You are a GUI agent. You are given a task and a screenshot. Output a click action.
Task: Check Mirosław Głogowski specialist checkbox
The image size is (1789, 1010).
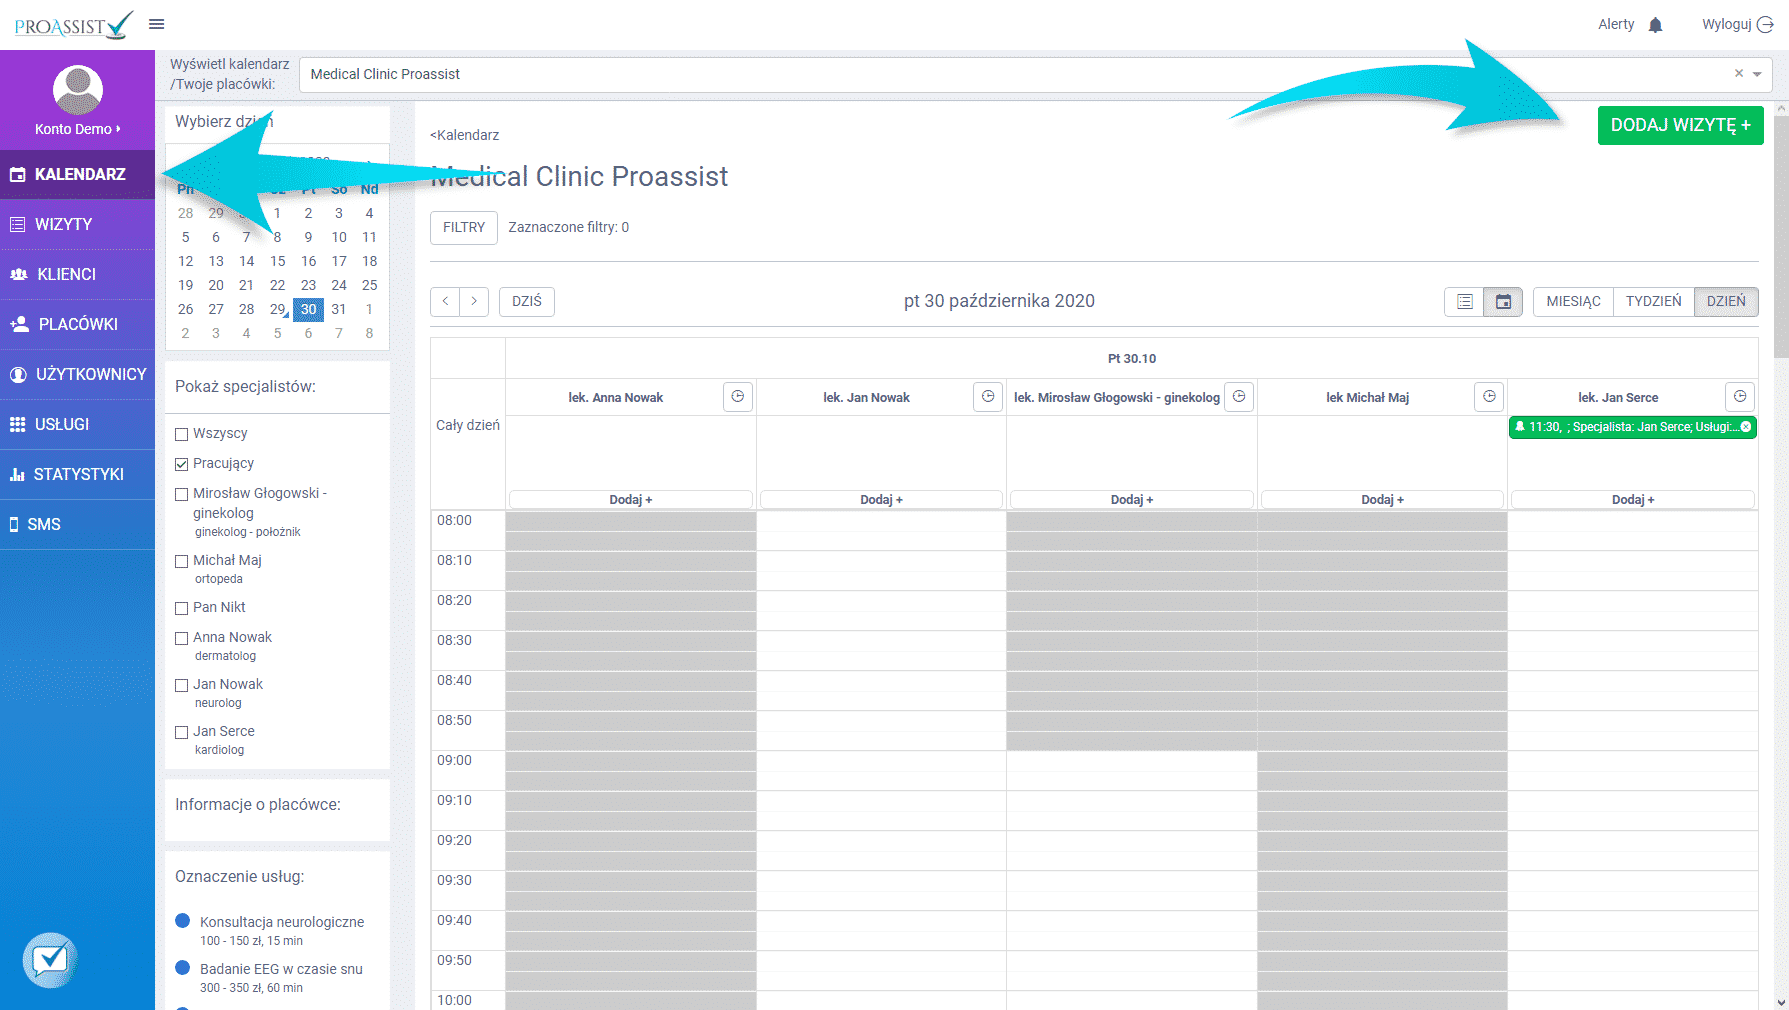pyautogui.click(x=182, y=494)
